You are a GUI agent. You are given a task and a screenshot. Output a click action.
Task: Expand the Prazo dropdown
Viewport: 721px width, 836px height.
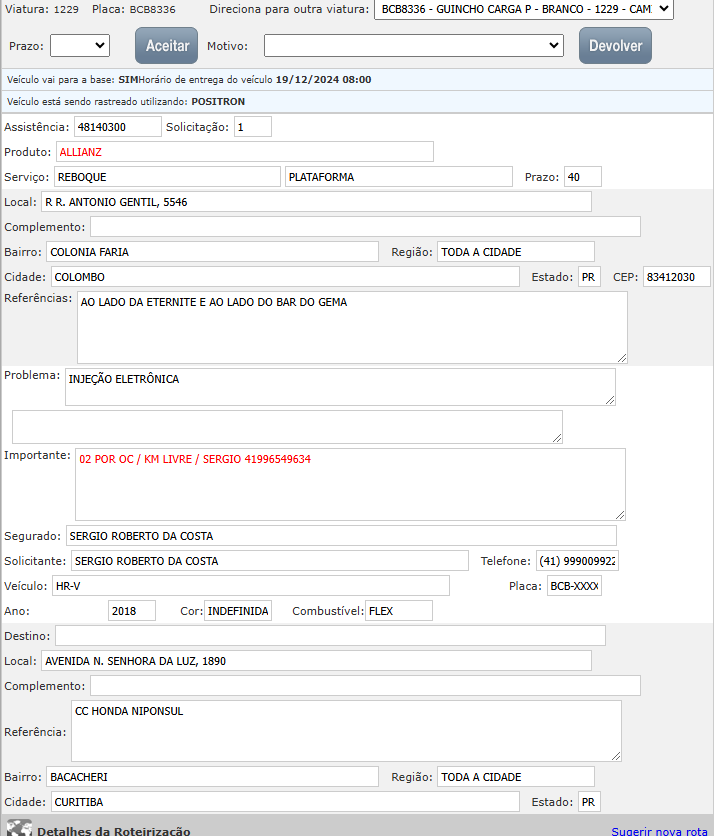click(x=79, y=45)
